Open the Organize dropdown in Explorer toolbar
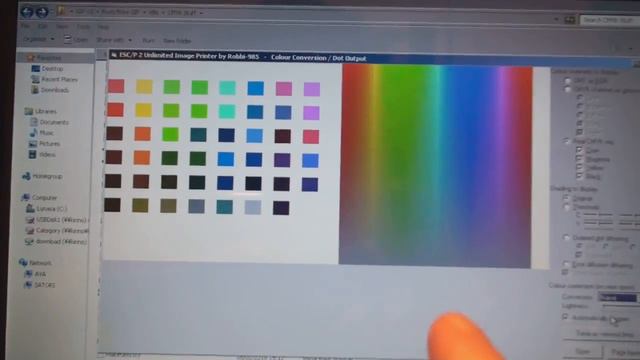 click(39, 39)
